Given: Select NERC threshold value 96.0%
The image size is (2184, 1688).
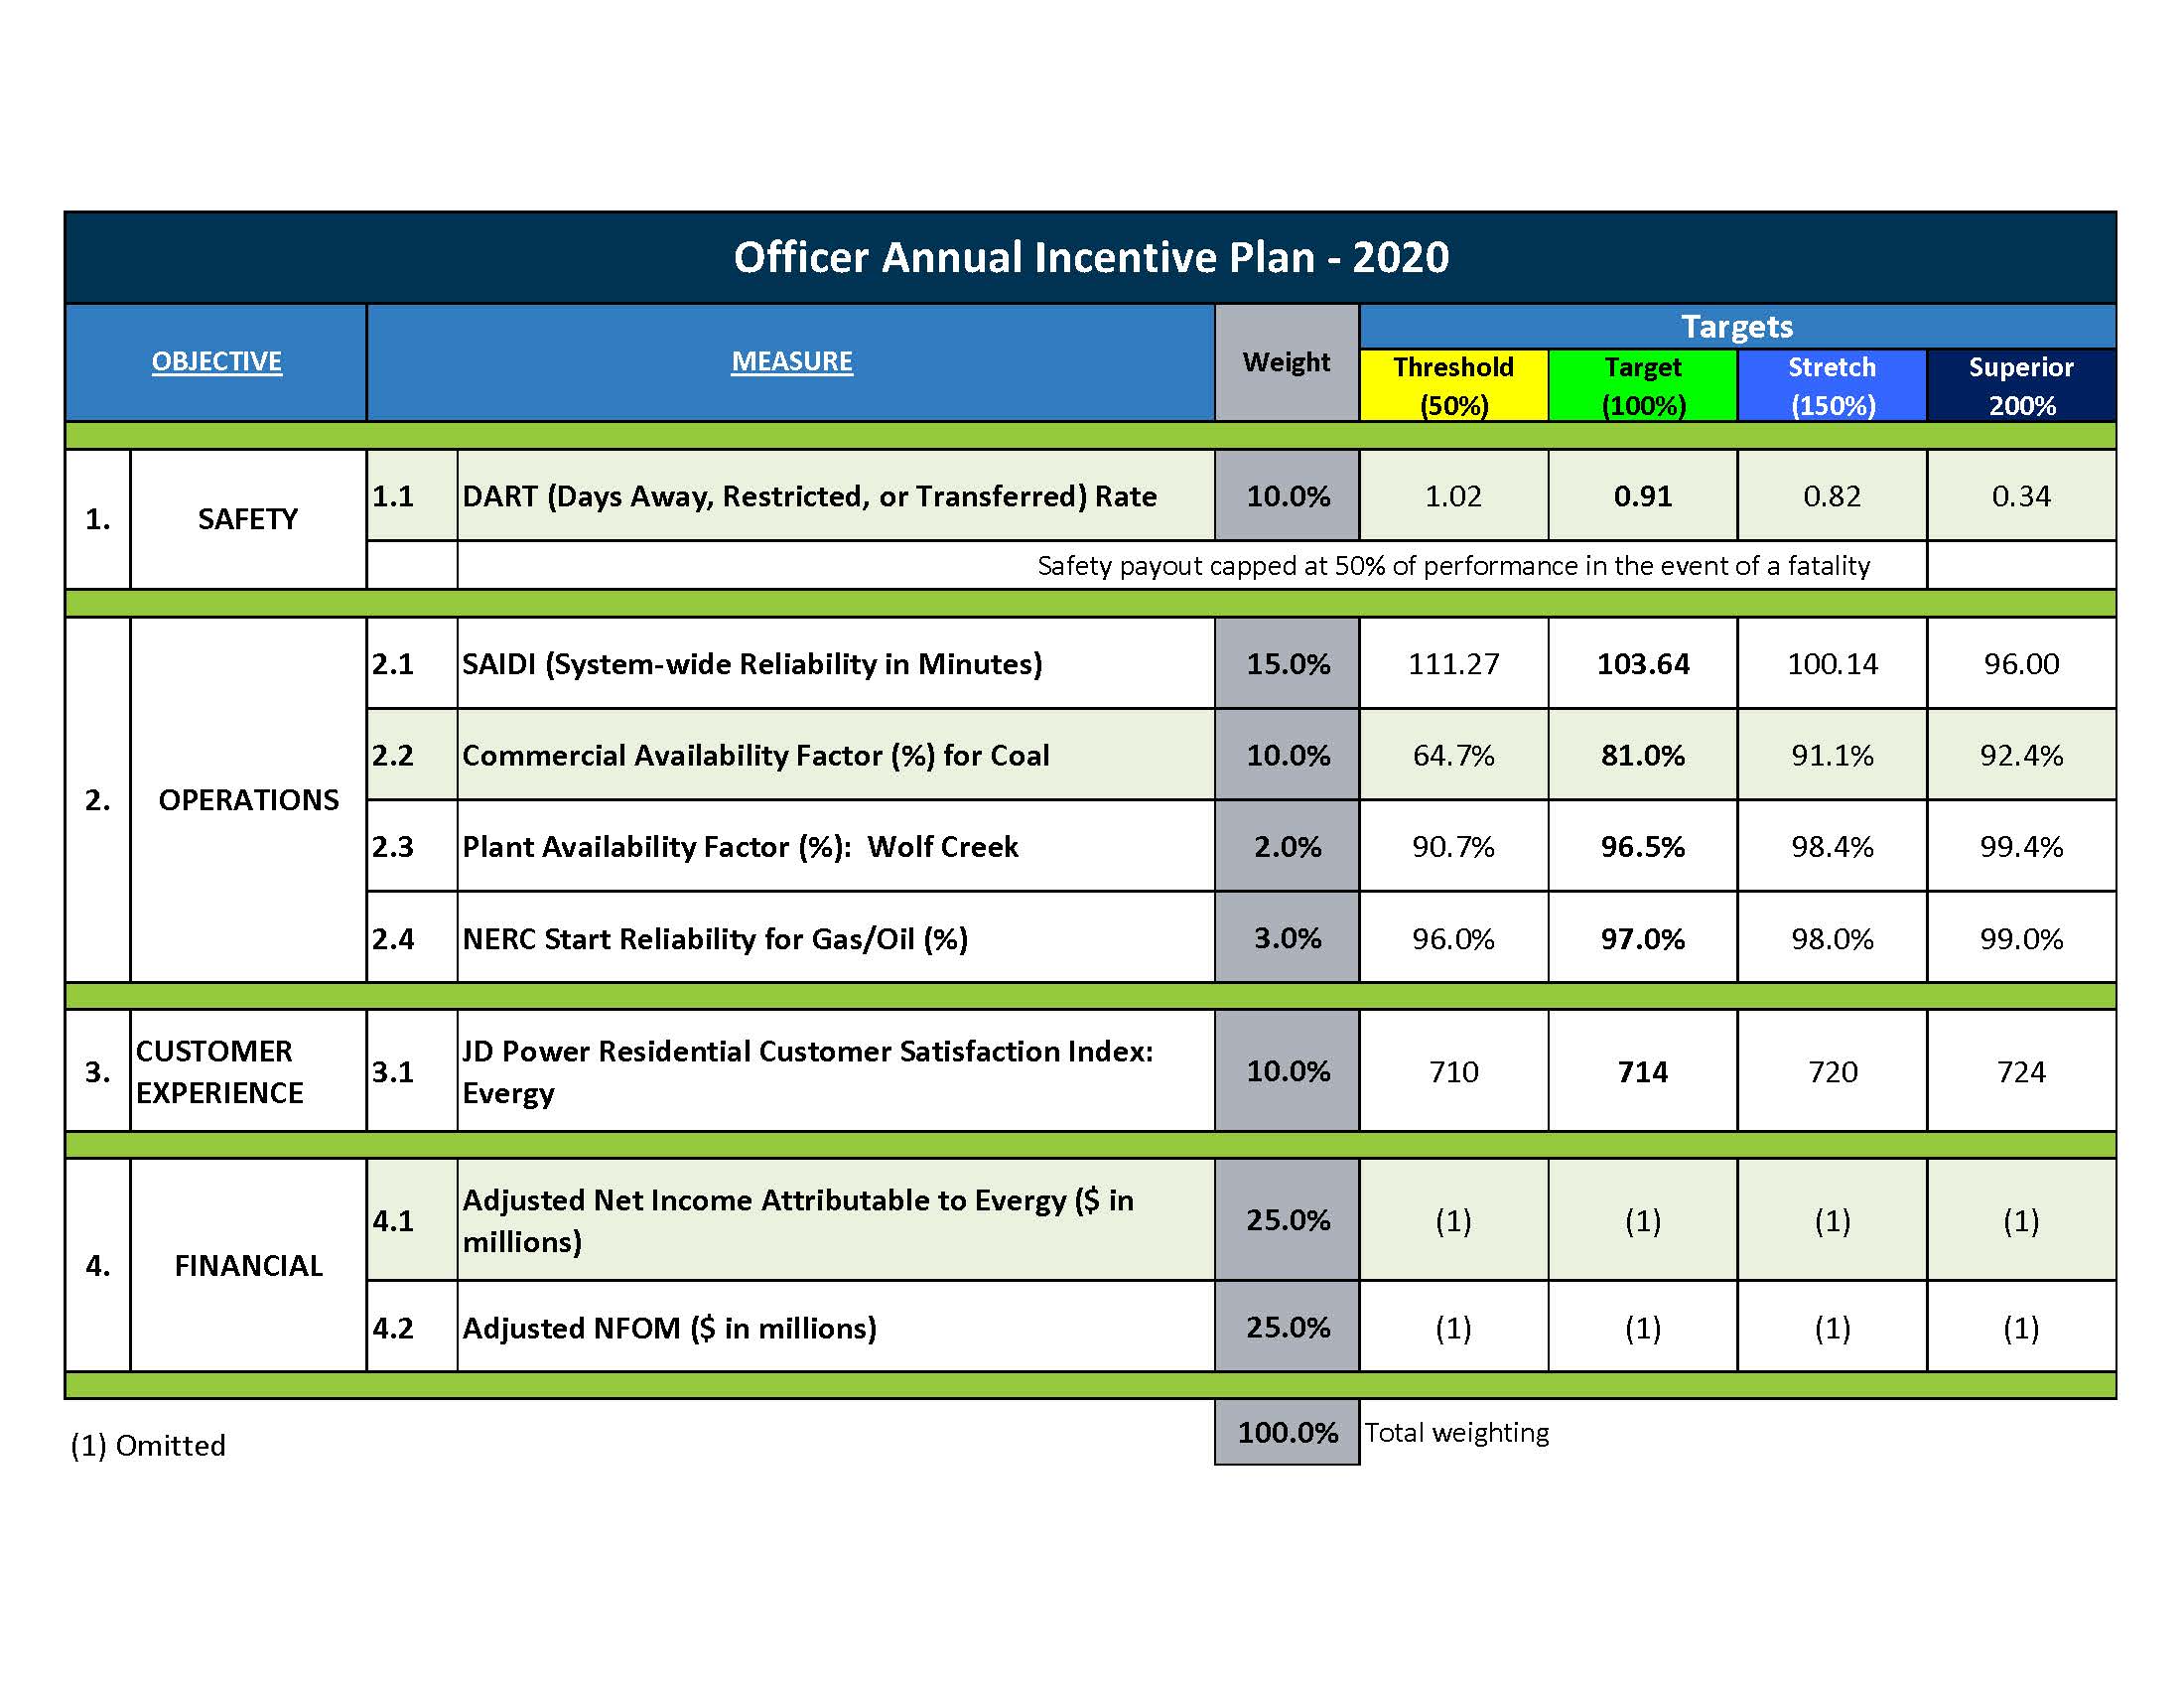Looking at the screenshot, I should click(1453, 938).
